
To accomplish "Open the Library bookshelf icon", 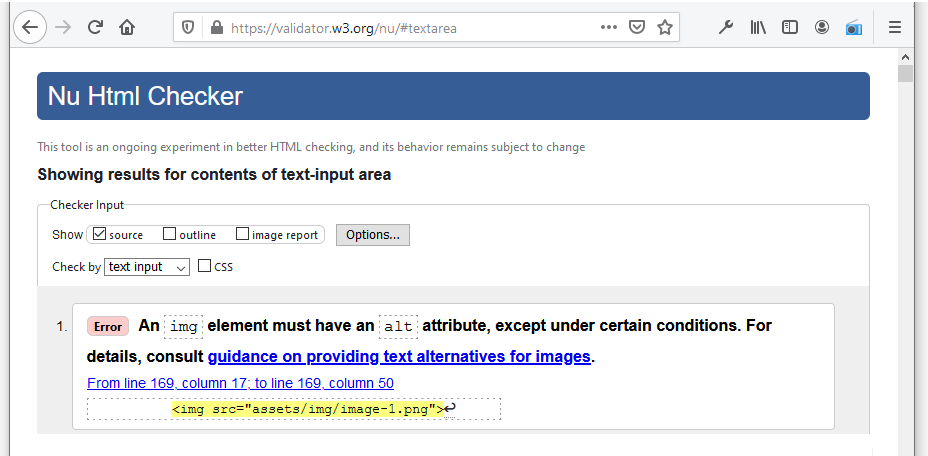I will coord(758,28).
